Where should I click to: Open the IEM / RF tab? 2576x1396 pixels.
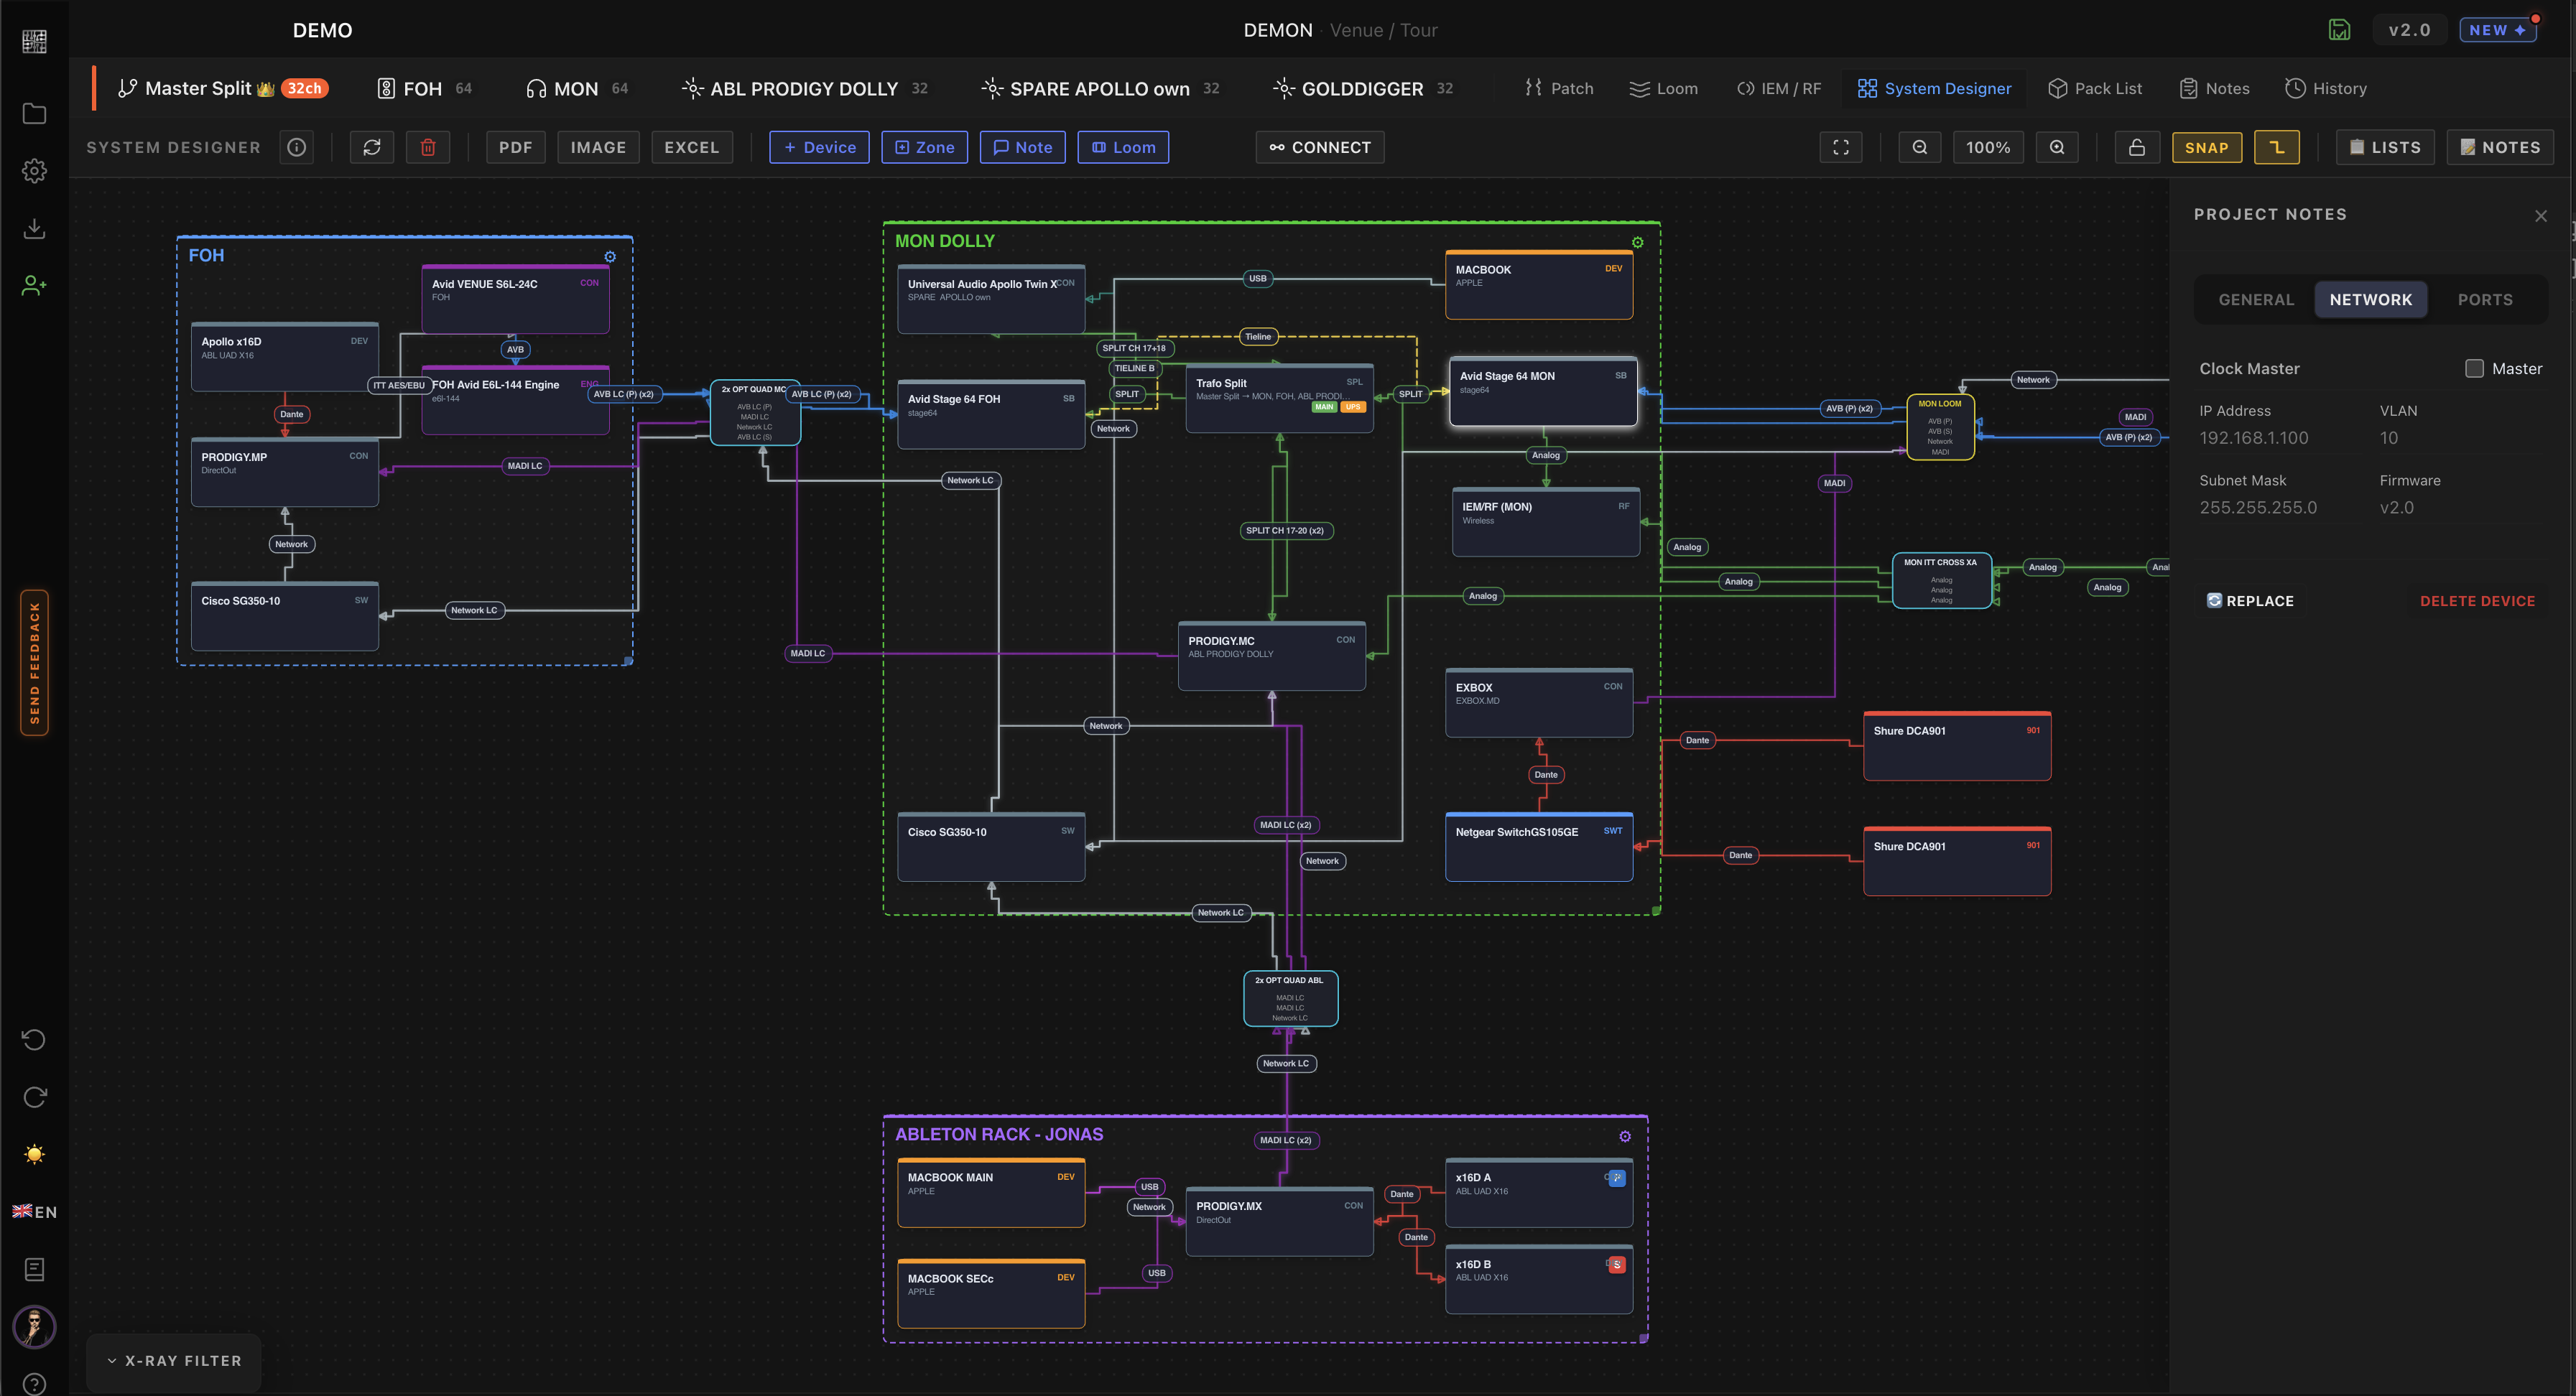[1778, 88]
